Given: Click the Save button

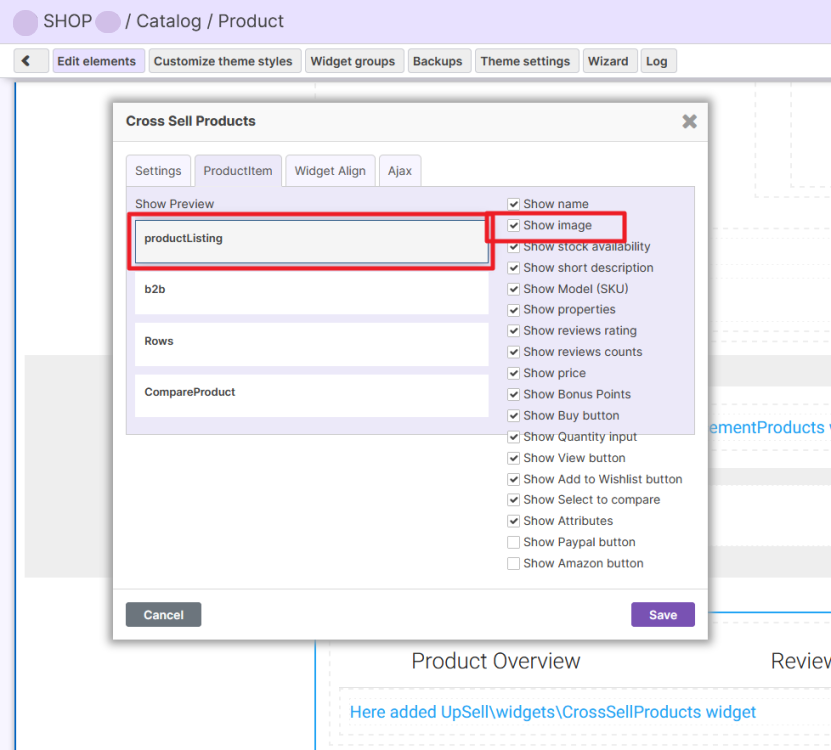Looking at the screenshot, I should pos(662,615).
